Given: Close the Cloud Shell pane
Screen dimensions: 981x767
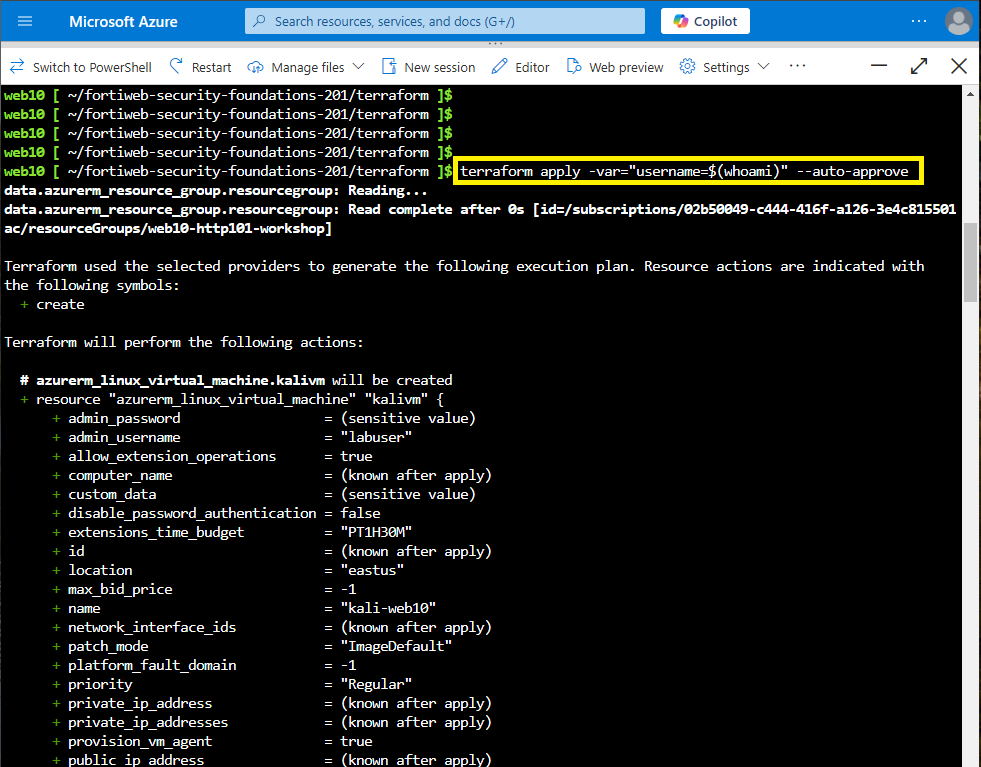Looking at the screenshot, I should [958, 66].
